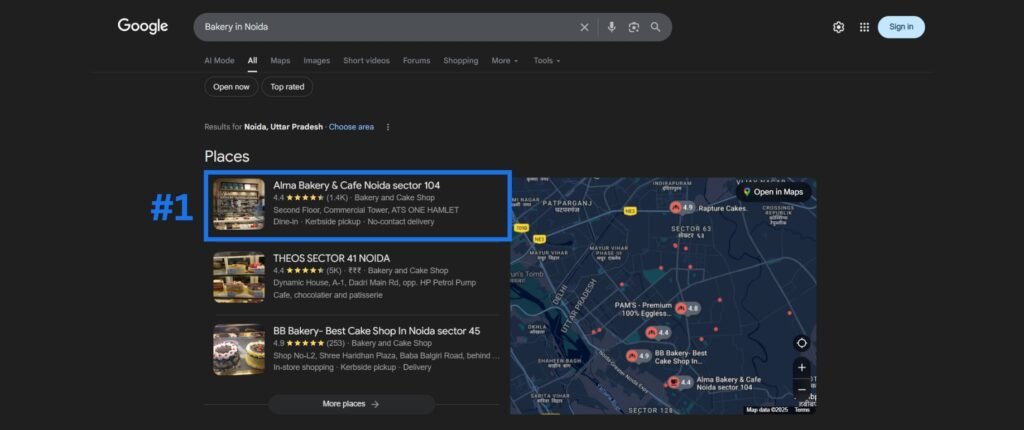This screenshot has height=430, width=1024.
Task: Re-center map with location target icon
Action: tap(801, 343)
